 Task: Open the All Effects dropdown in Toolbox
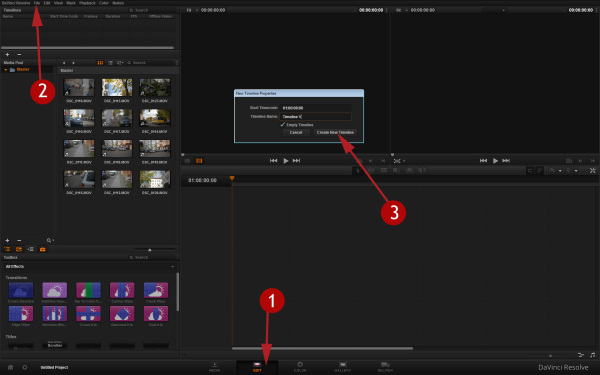coord(90,266)
